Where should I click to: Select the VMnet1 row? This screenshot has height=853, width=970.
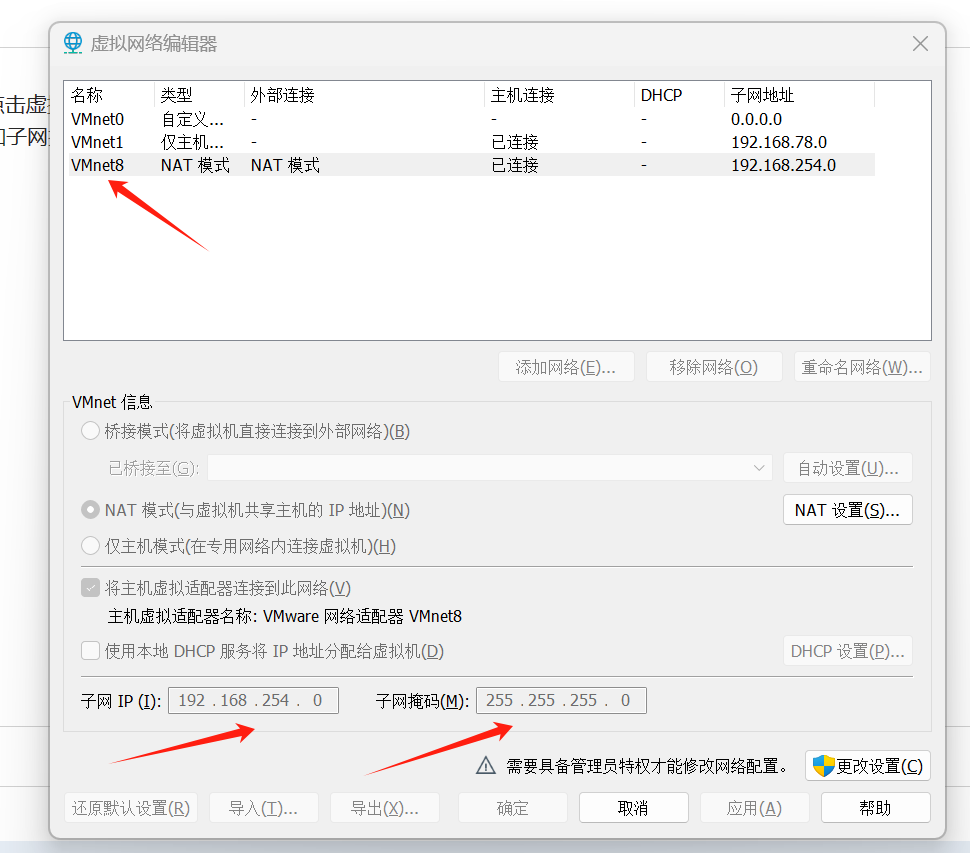point(471,142)
